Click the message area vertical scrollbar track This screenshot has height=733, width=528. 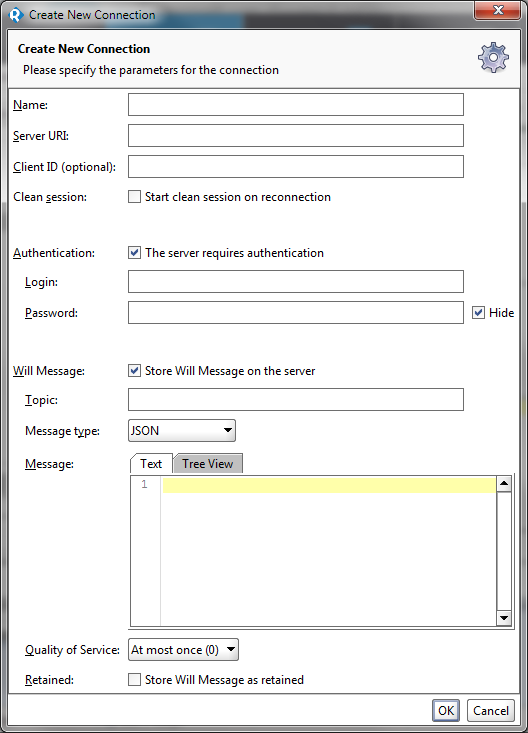504,551
